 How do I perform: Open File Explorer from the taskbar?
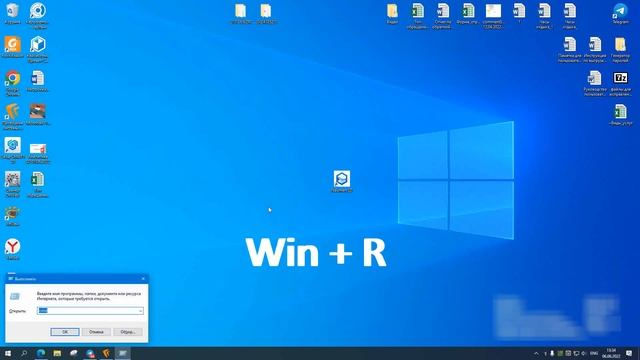57,353
